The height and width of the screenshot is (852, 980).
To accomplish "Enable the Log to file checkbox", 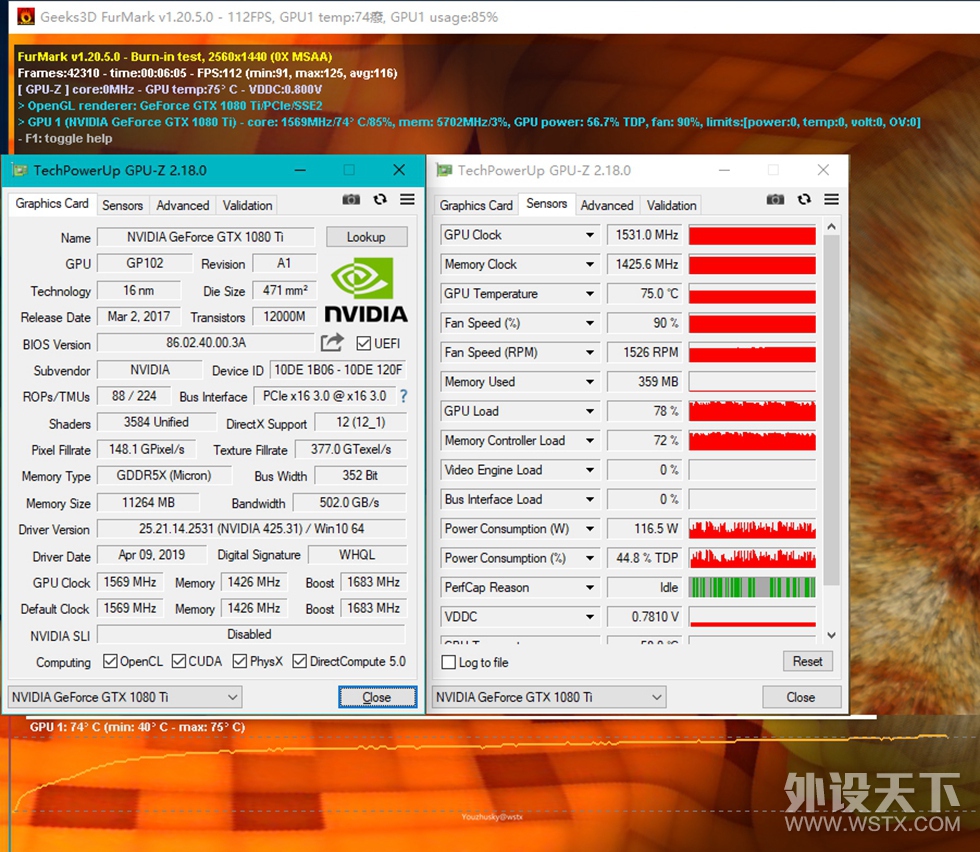I will coord(448,662).
